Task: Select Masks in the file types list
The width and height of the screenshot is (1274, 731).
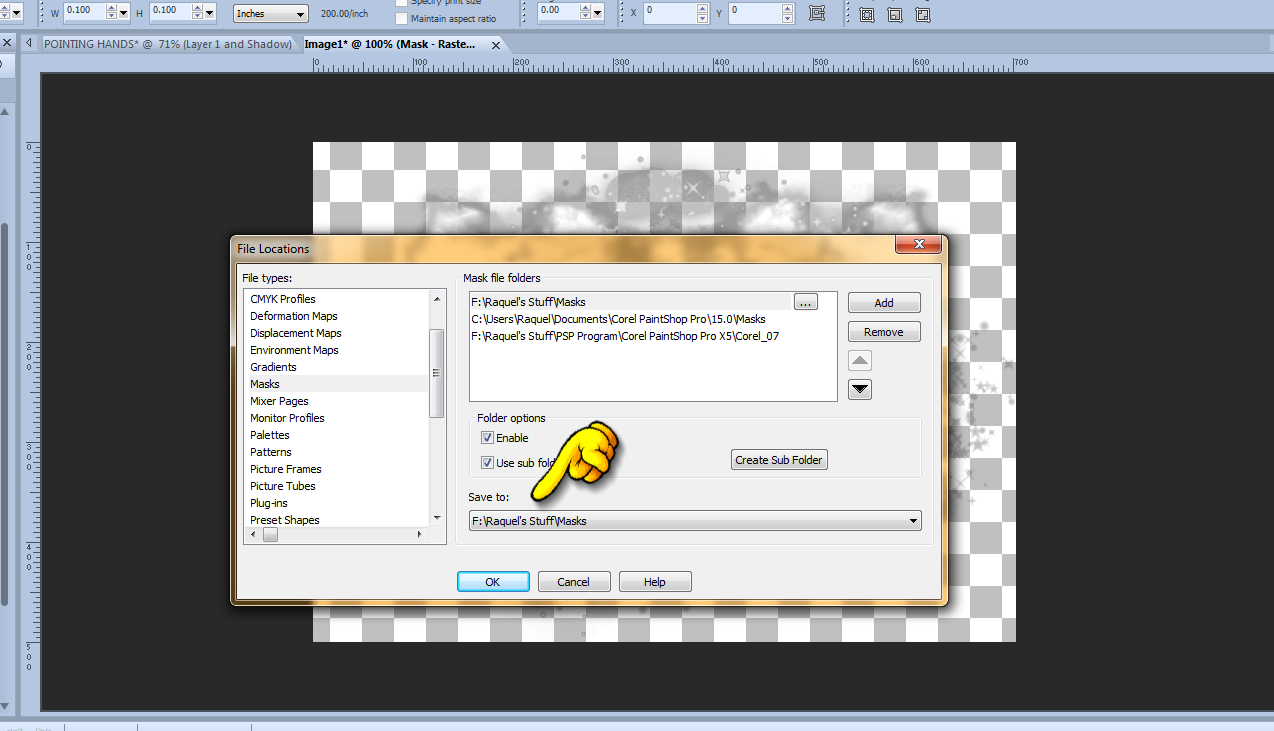Action: pos(265,384)
